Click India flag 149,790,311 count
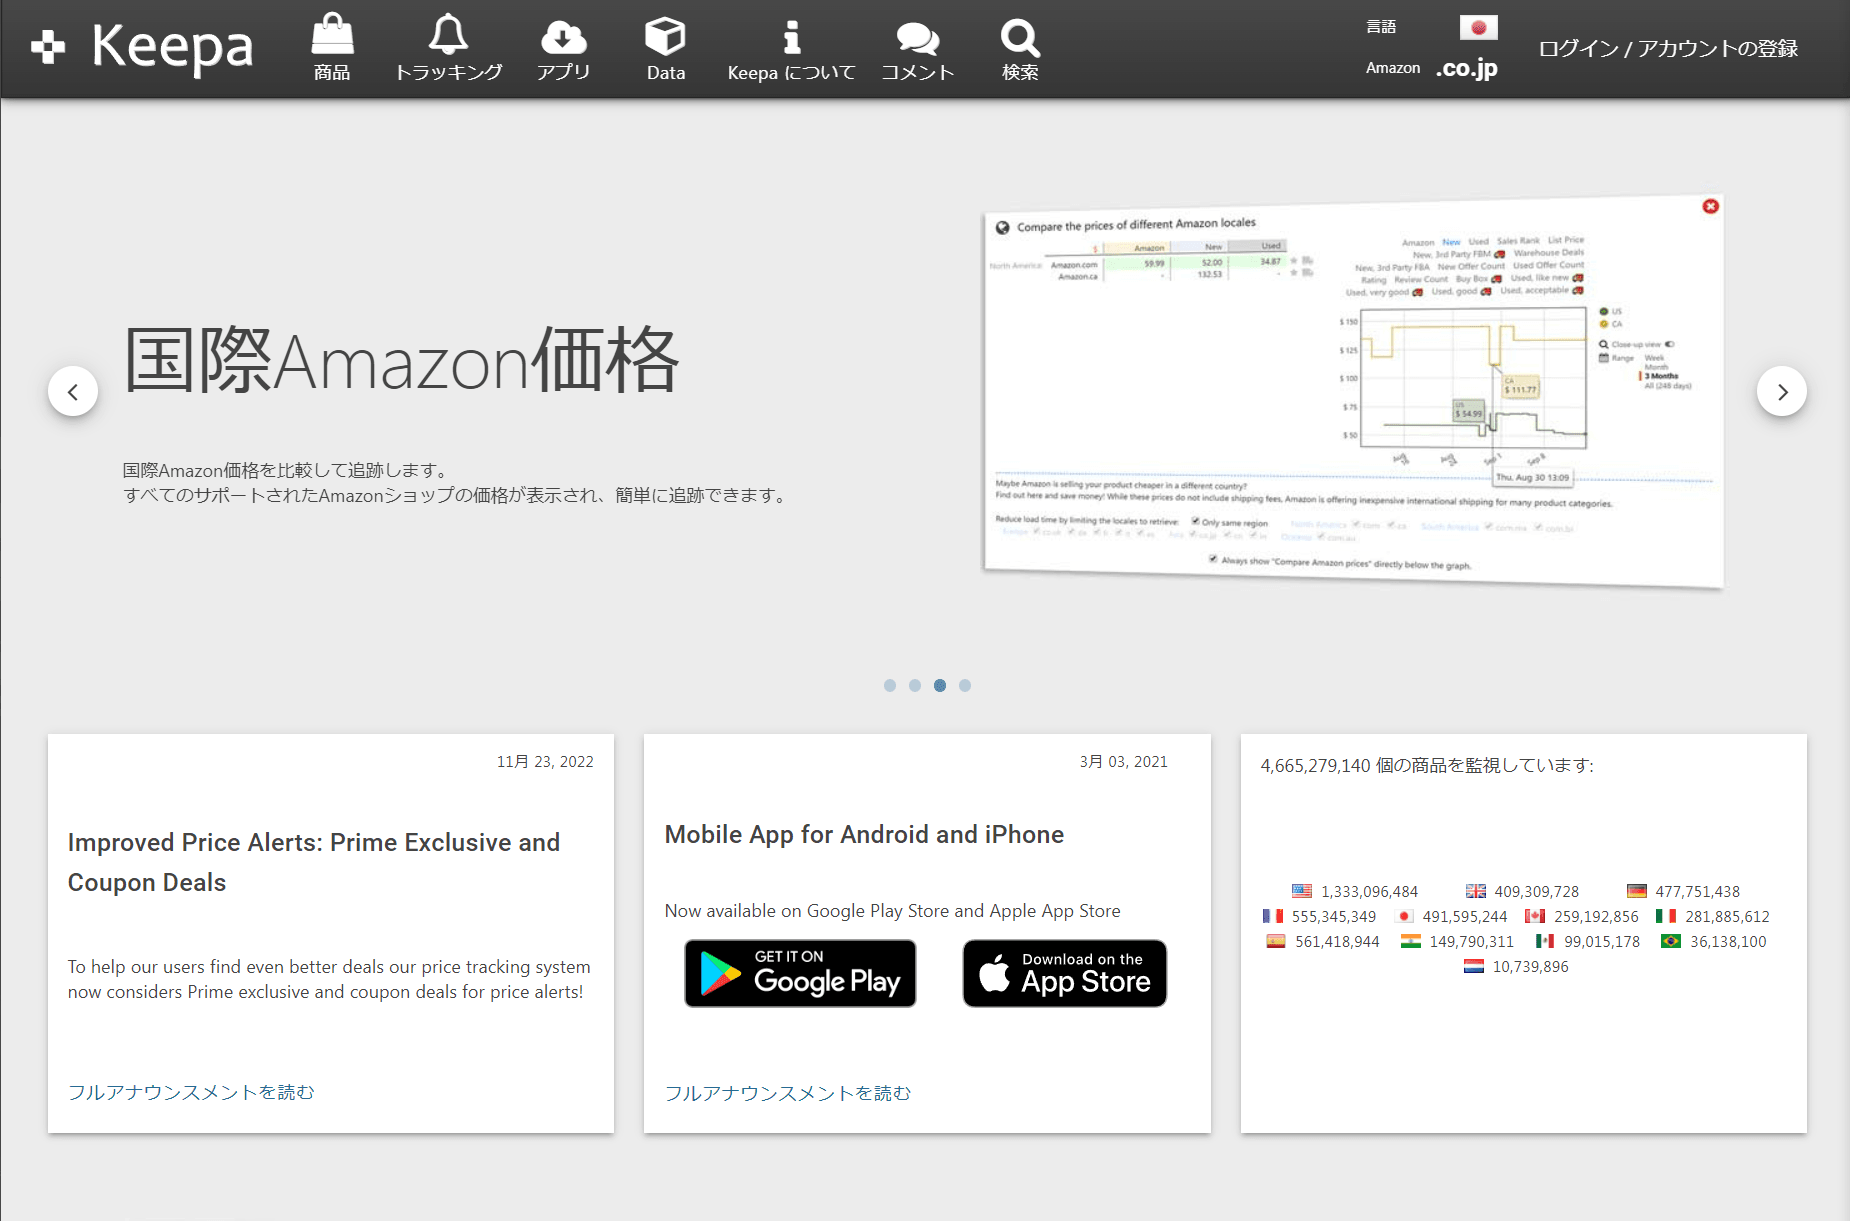 pos(1458,941)
